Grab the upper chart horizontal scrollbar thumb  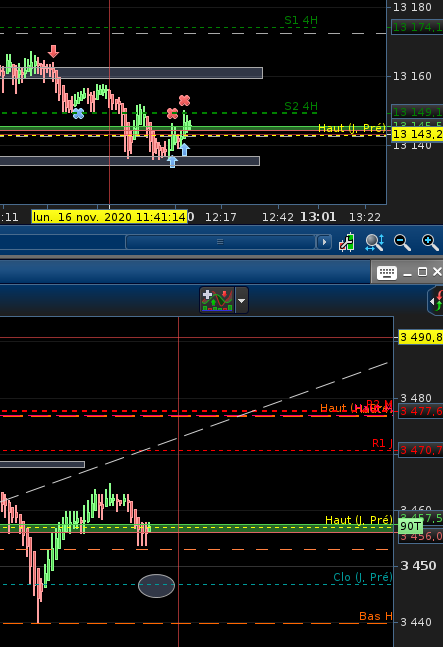(x=220, y=242)
